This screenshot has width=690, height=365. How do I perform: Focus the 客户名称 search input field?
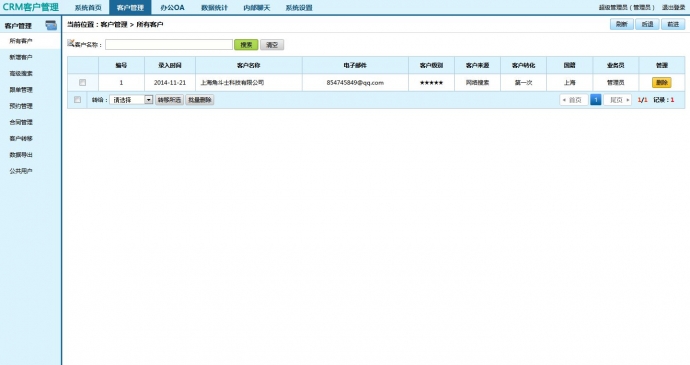169,44
